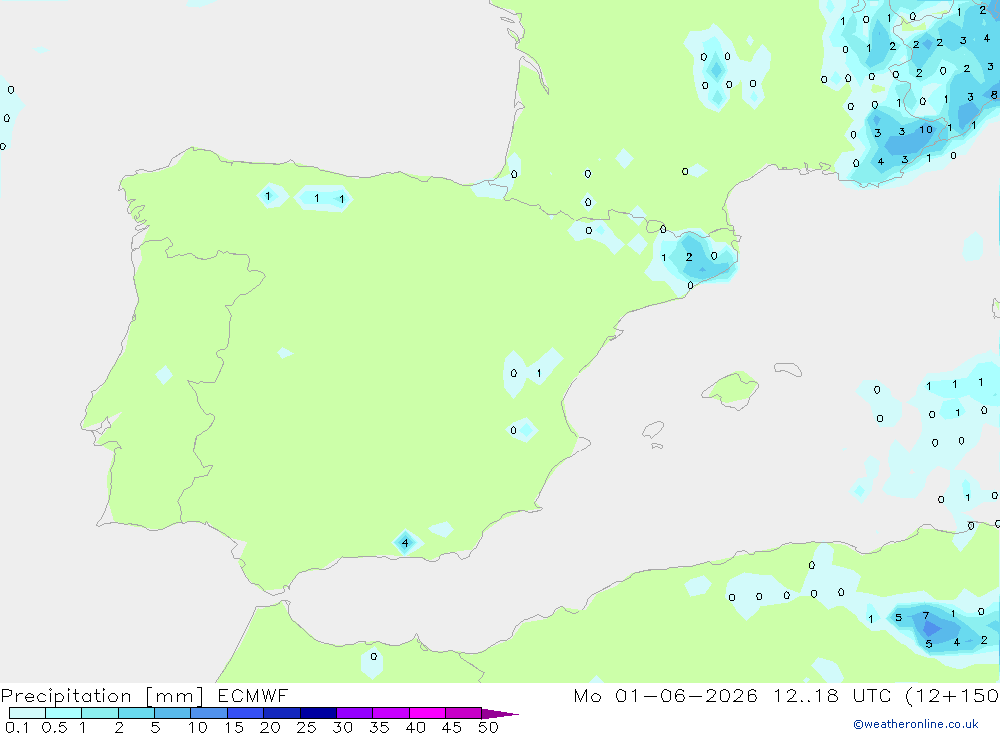Click the 0.1–0.5 mm palest cyan legend swatch
Screen dimensions: 1000x733
click(27, 713)
